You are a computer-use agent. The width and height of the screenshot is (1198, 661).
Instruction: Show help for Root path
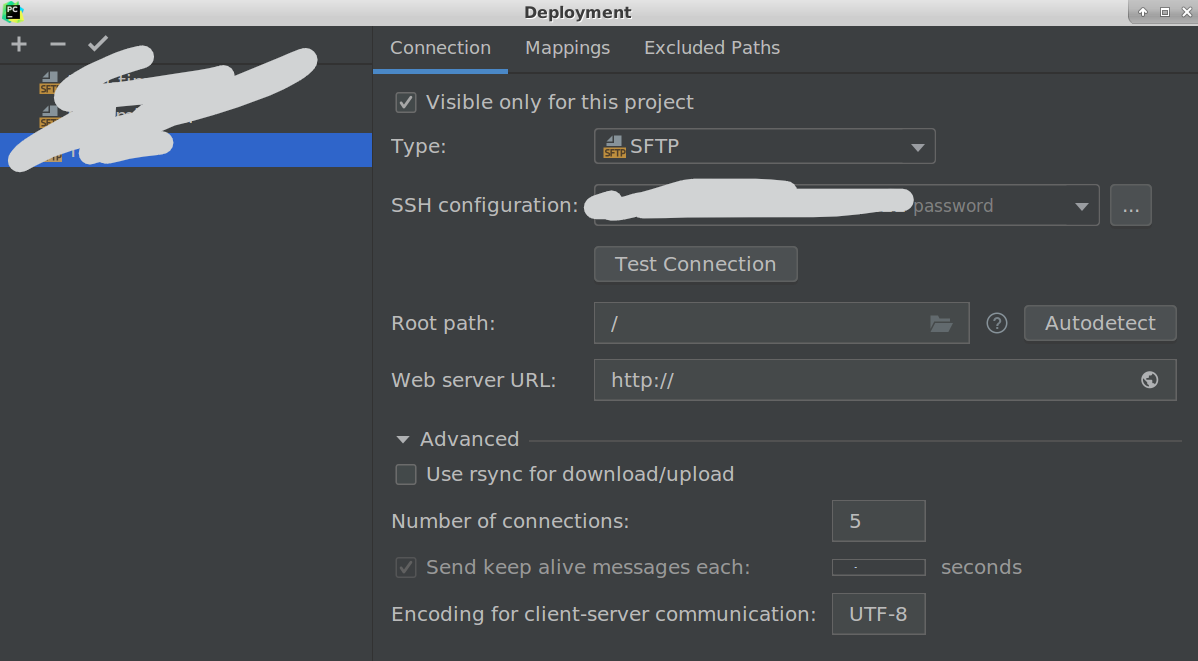tap(996, 323)
